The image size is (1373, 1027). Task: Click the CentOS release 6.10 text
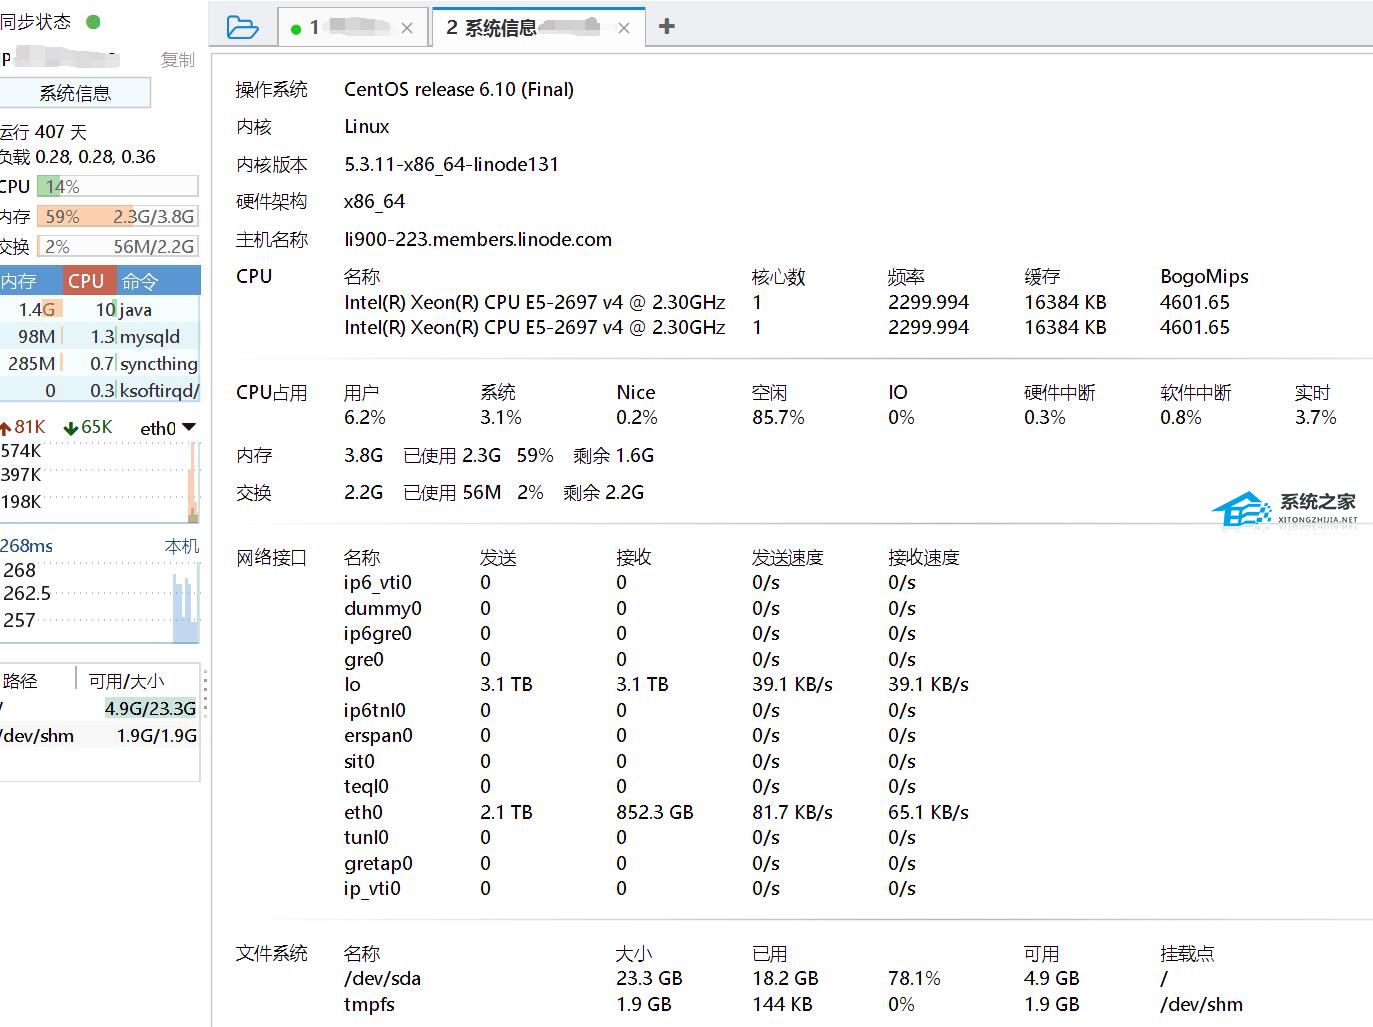coord(459,89)
